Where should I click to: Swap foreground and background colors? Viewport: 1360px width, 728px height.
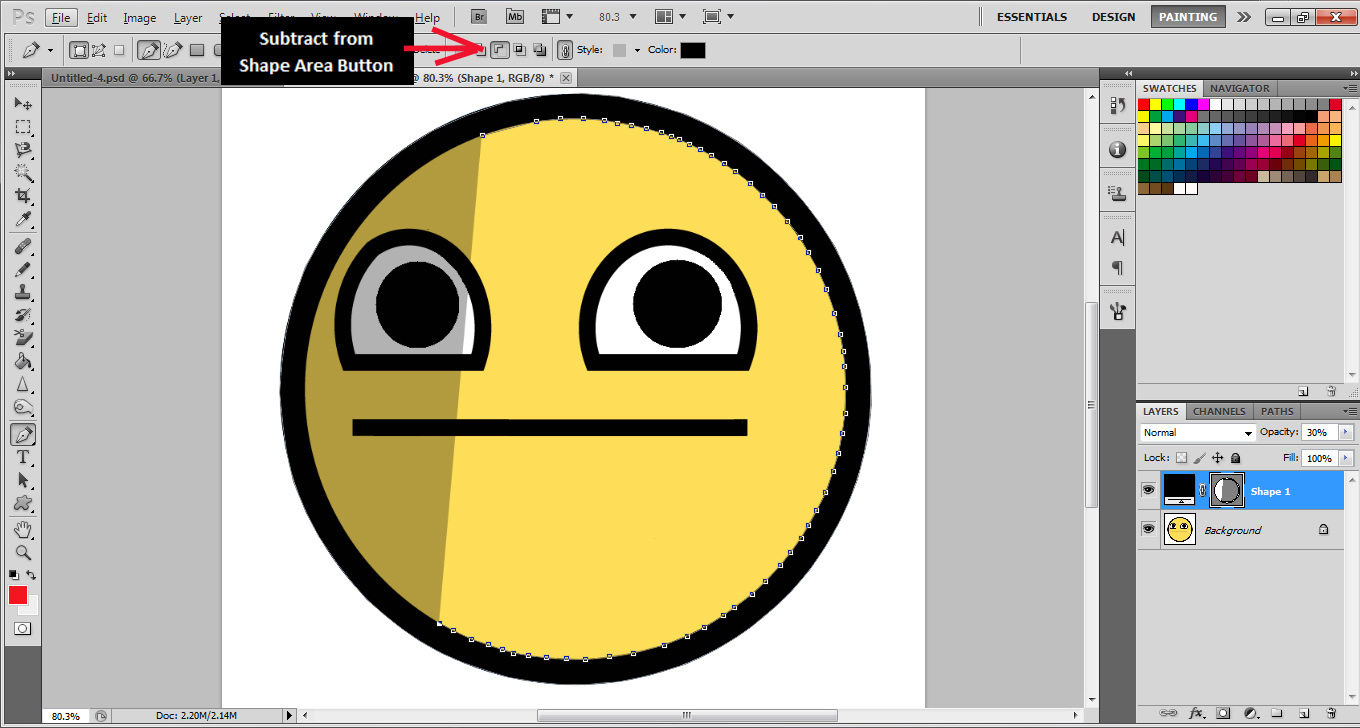(31, 575)
